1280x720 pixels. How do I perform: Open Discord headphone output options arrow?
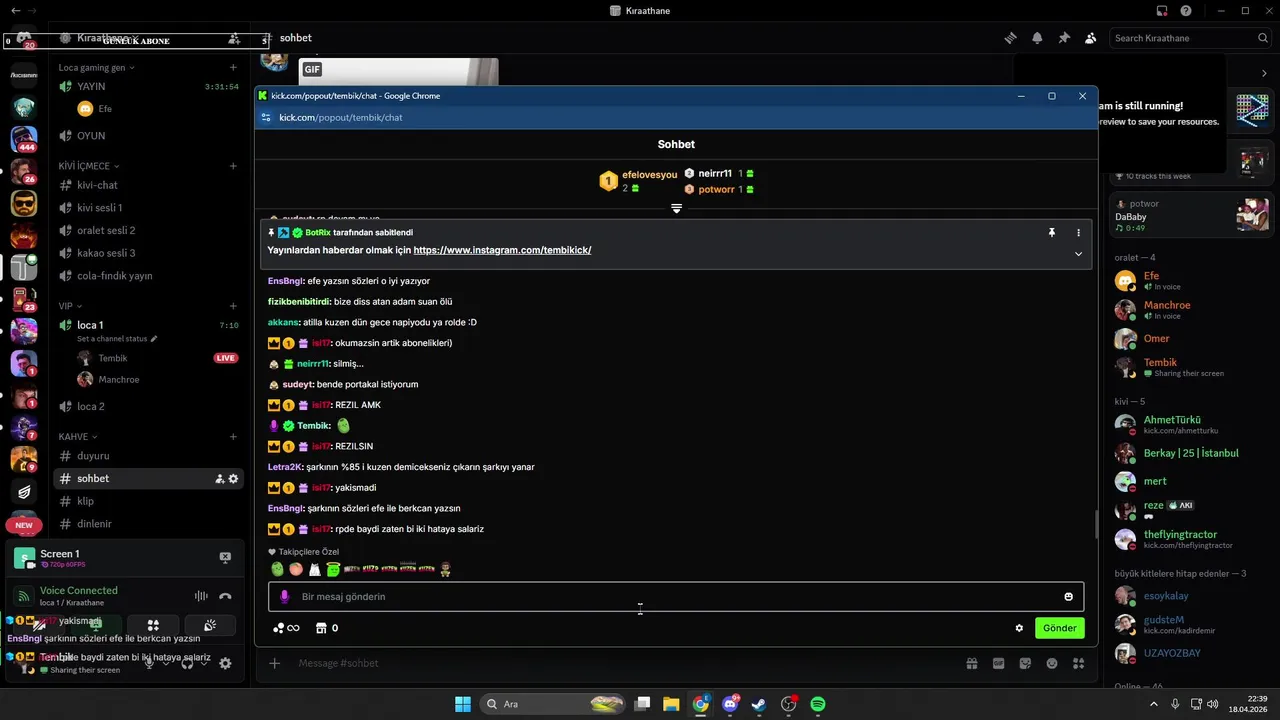(204, 663)
